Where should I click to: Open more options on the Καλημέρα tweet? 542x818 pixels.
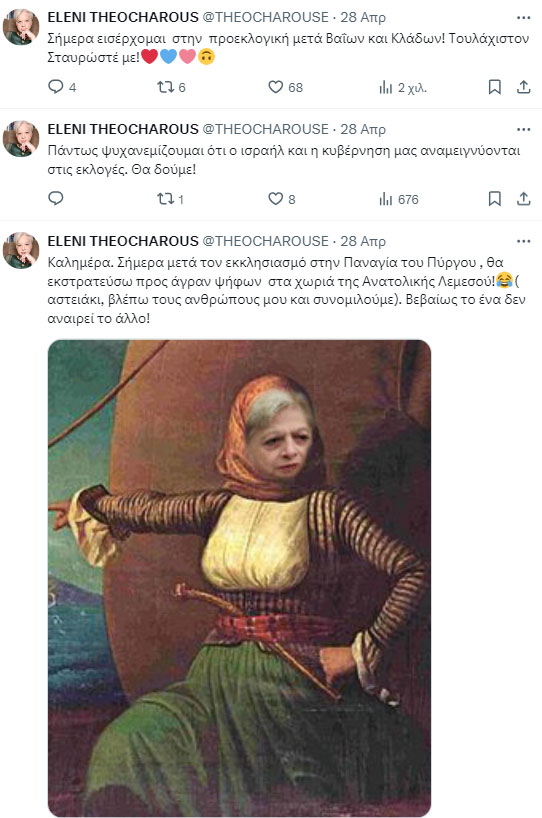click(523, 241)
